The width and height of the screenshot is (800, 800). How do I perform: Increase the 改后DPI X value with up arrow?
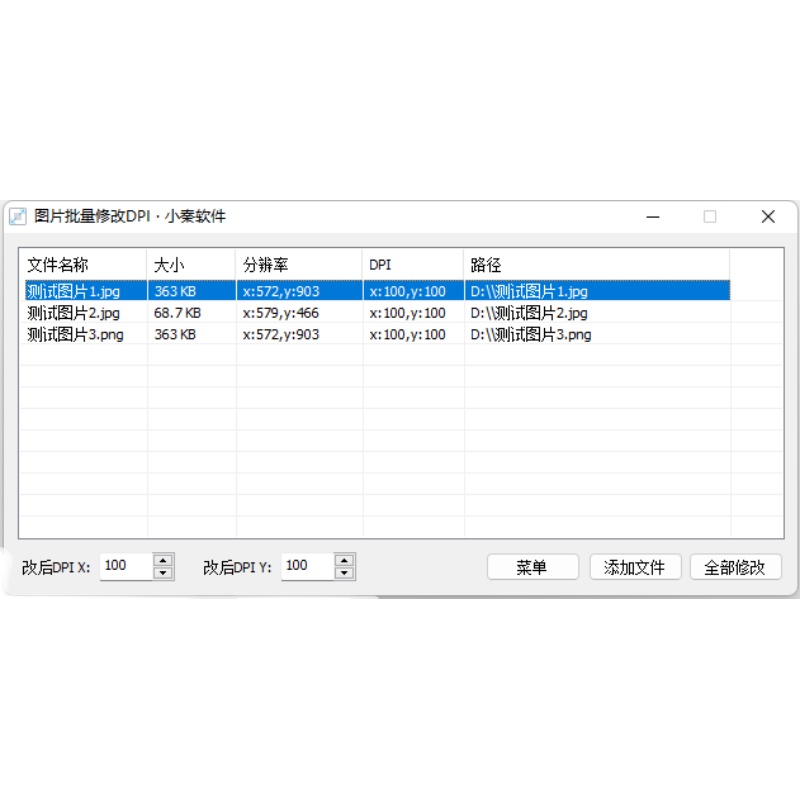click(x=164, y=561)
